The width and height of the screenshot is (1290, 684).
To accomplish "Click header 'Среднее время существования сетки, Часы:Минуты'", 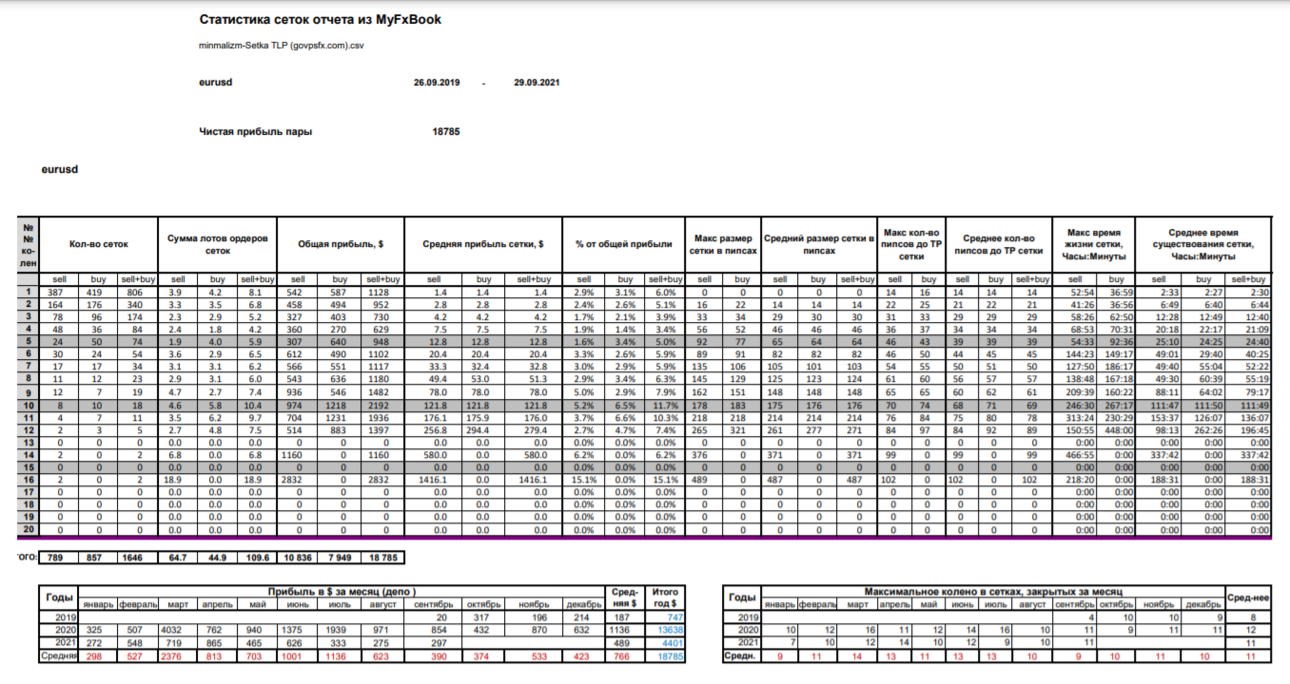I will [1203, 244].
